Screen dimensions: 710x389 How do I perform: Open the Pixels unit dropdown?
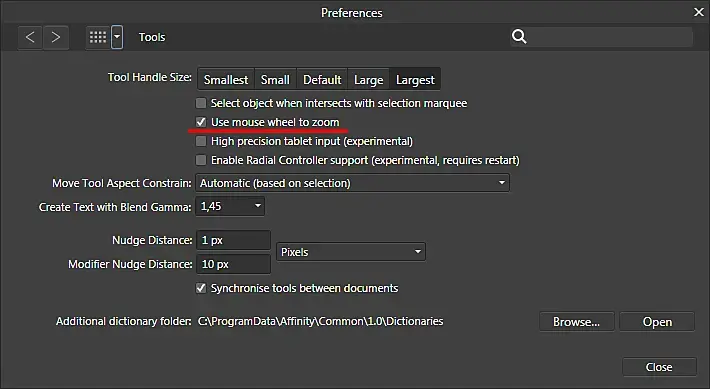pyautogui.click(x=351, y=252)
